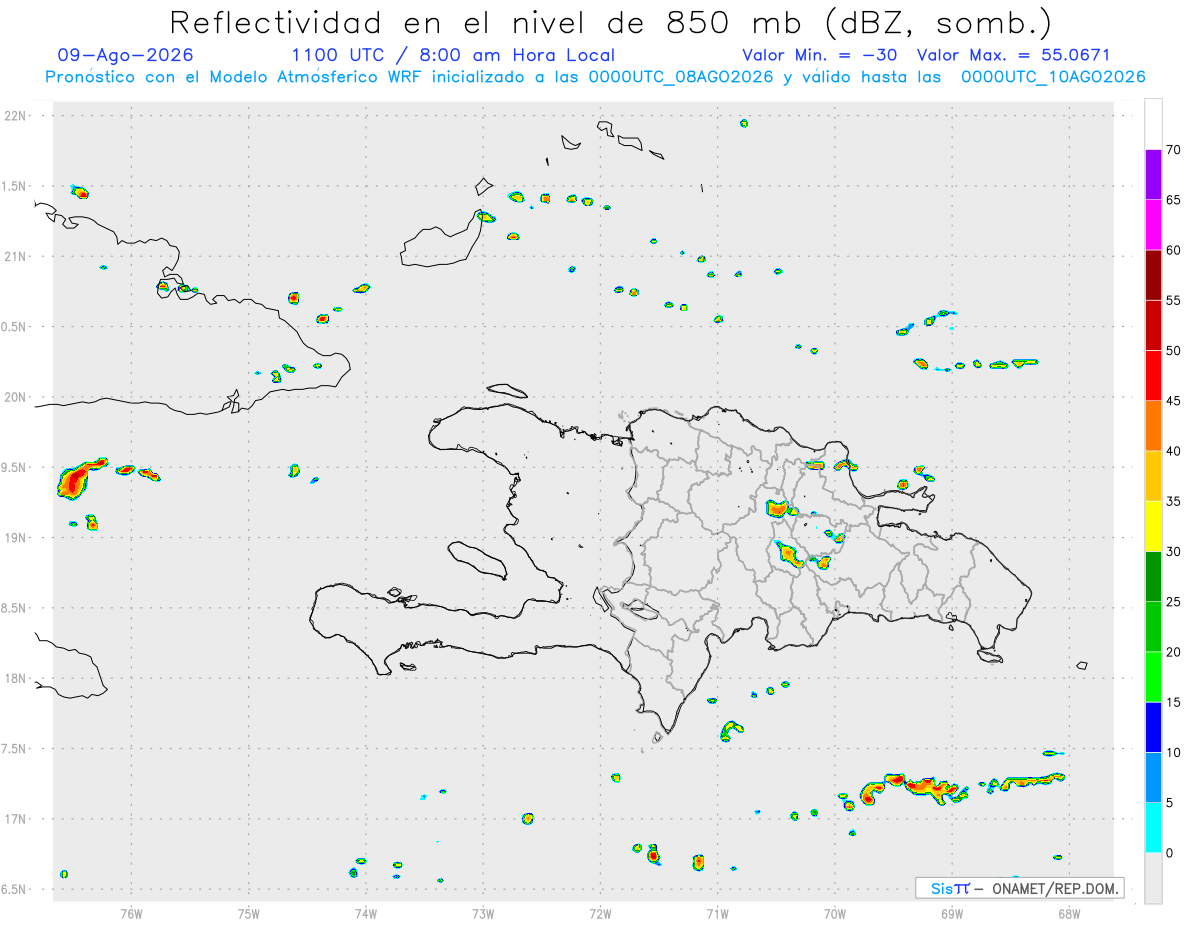Click the '70W' longitude axis label
The image size is (1200, 927).
click(x=835, y=912)
